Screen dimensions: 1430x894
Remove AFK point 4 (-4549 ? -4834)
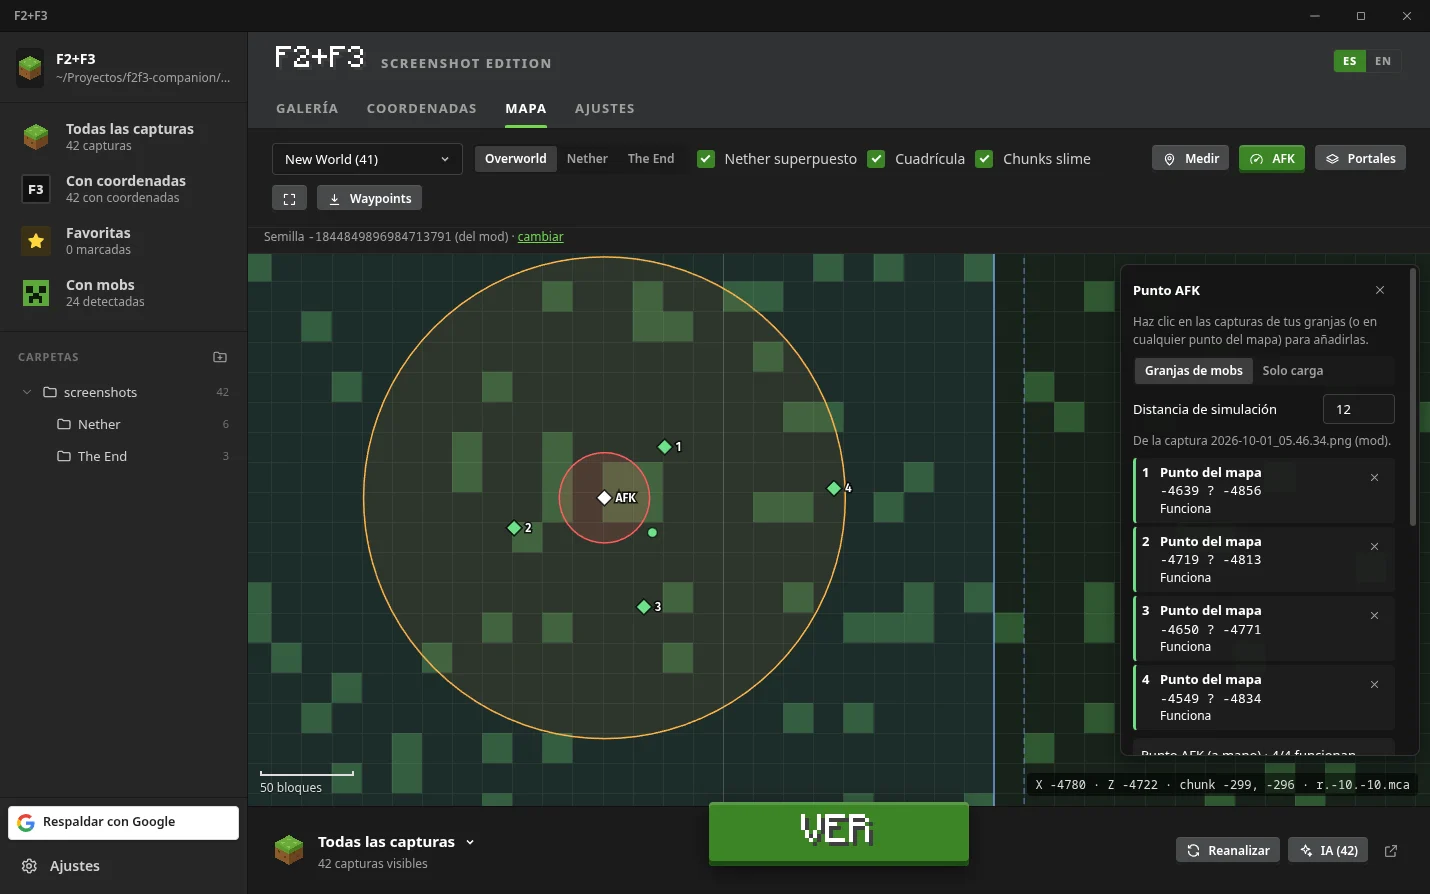[x=1374, y=685]
